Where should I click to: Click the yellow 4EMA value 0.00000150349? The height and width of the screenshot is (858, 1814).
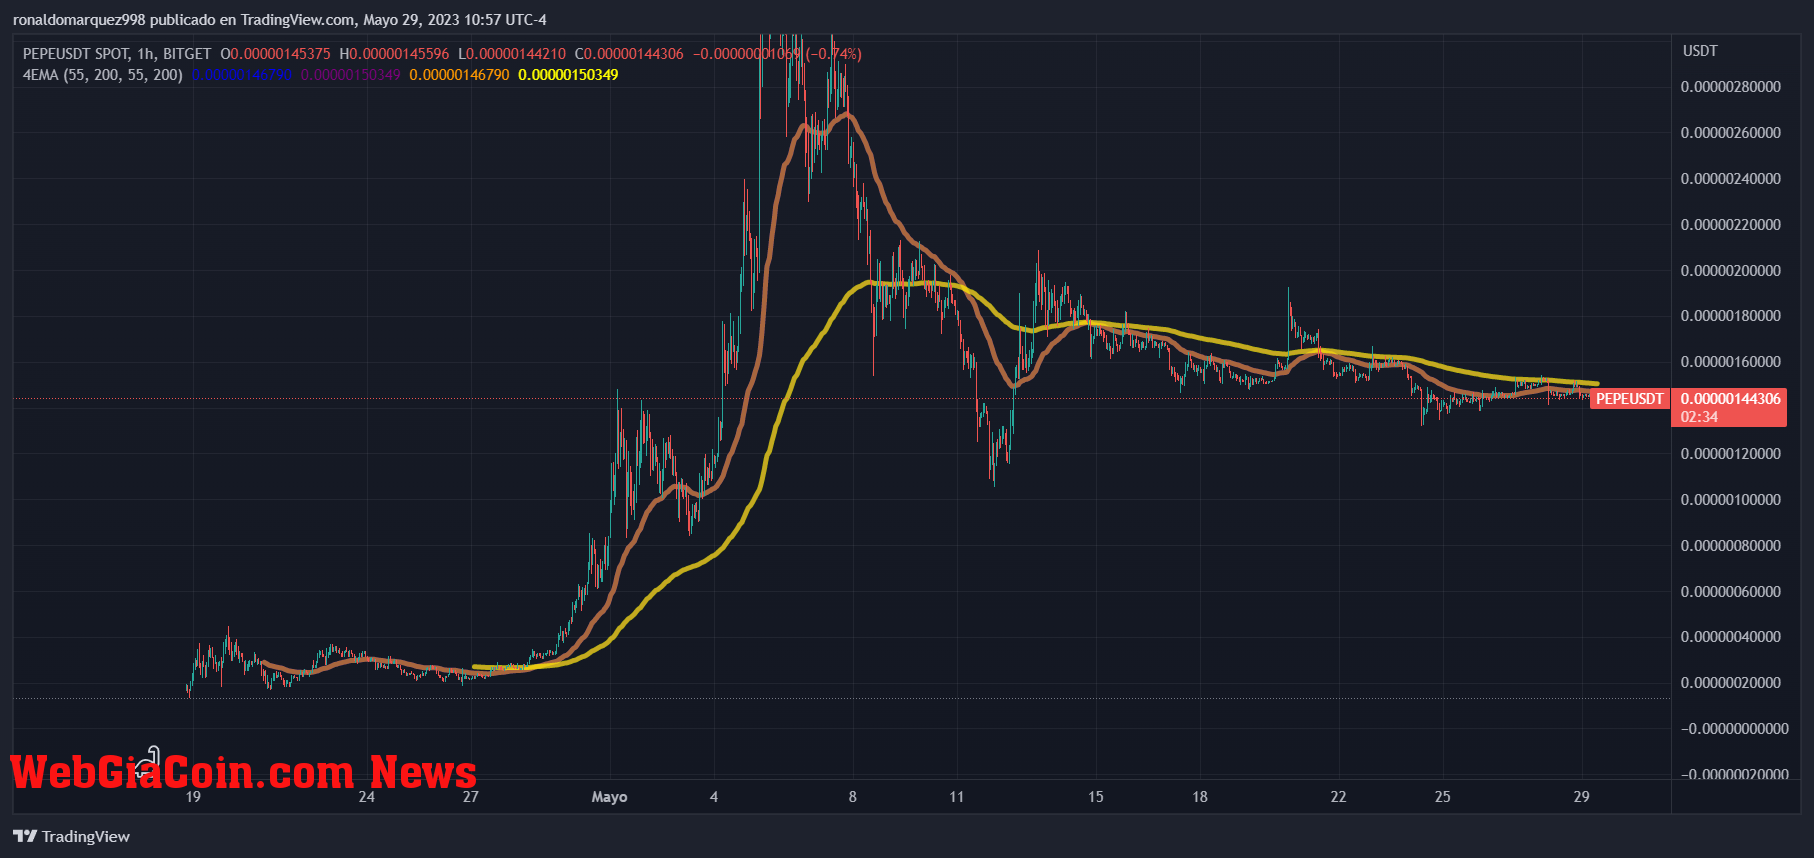click(x=568, y=75)
